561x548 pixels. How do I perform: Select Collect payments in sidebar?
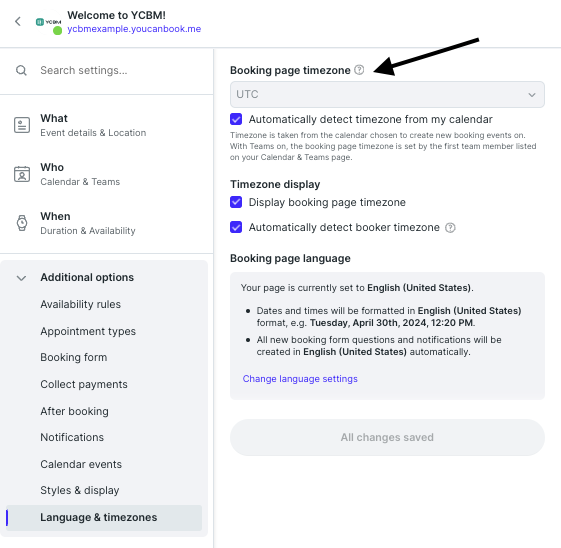(x=84, y=385)
